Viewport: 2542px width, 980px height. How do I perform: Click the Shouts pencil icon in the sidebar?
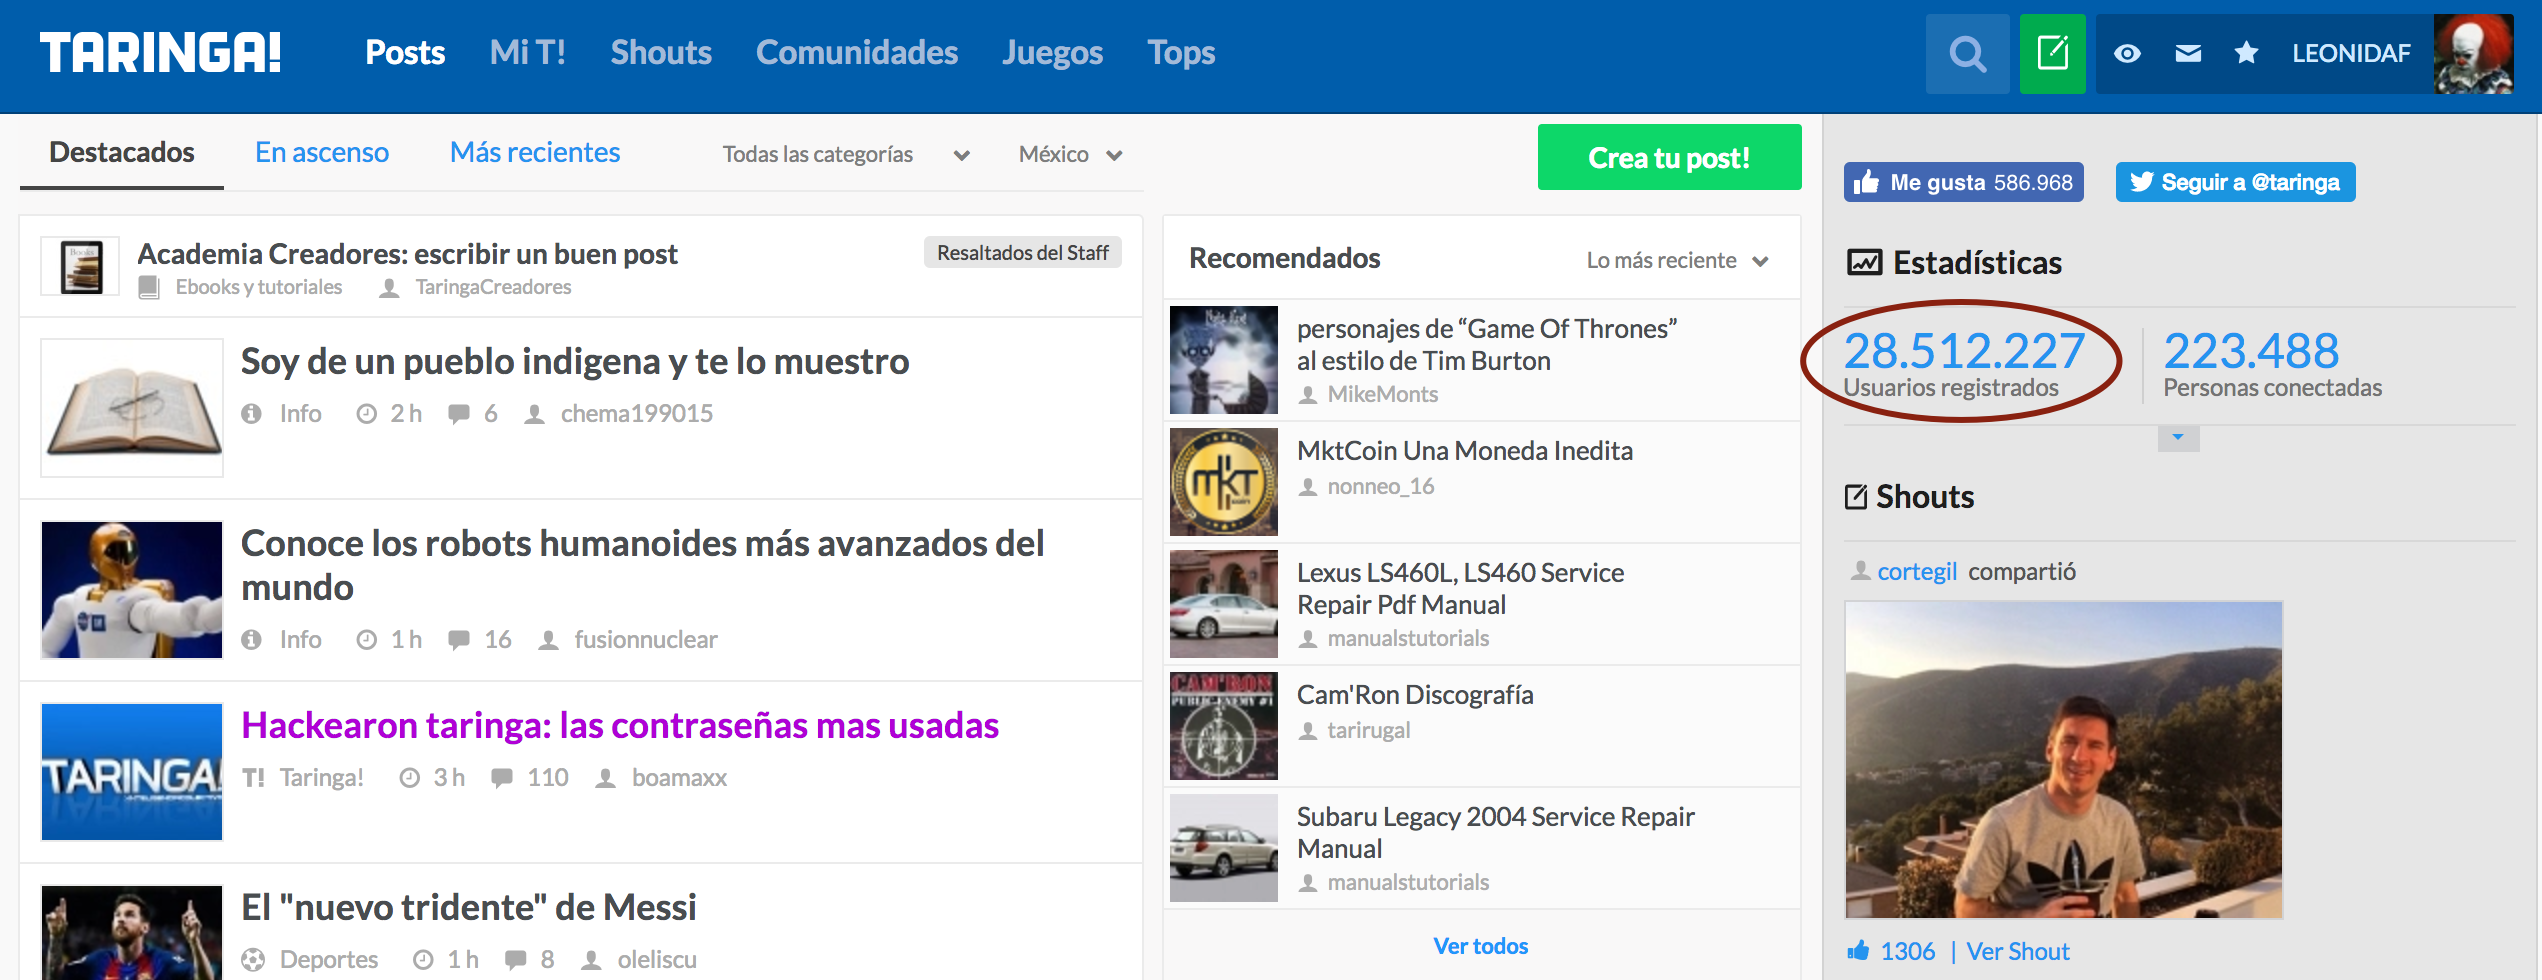pos(1858,494)
